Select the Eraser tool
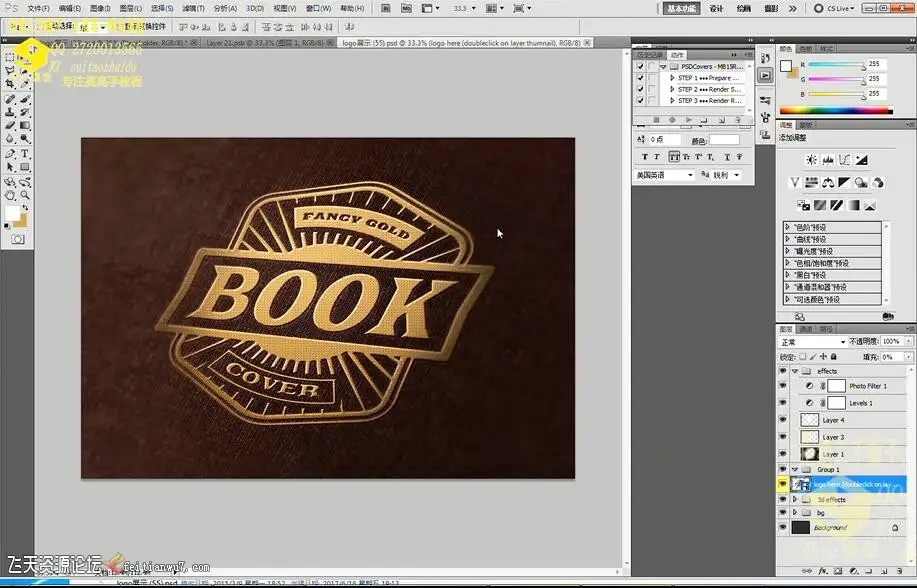The height and width of the screenshot is (588, 917). pyautogui.click(x=10, y=125)
